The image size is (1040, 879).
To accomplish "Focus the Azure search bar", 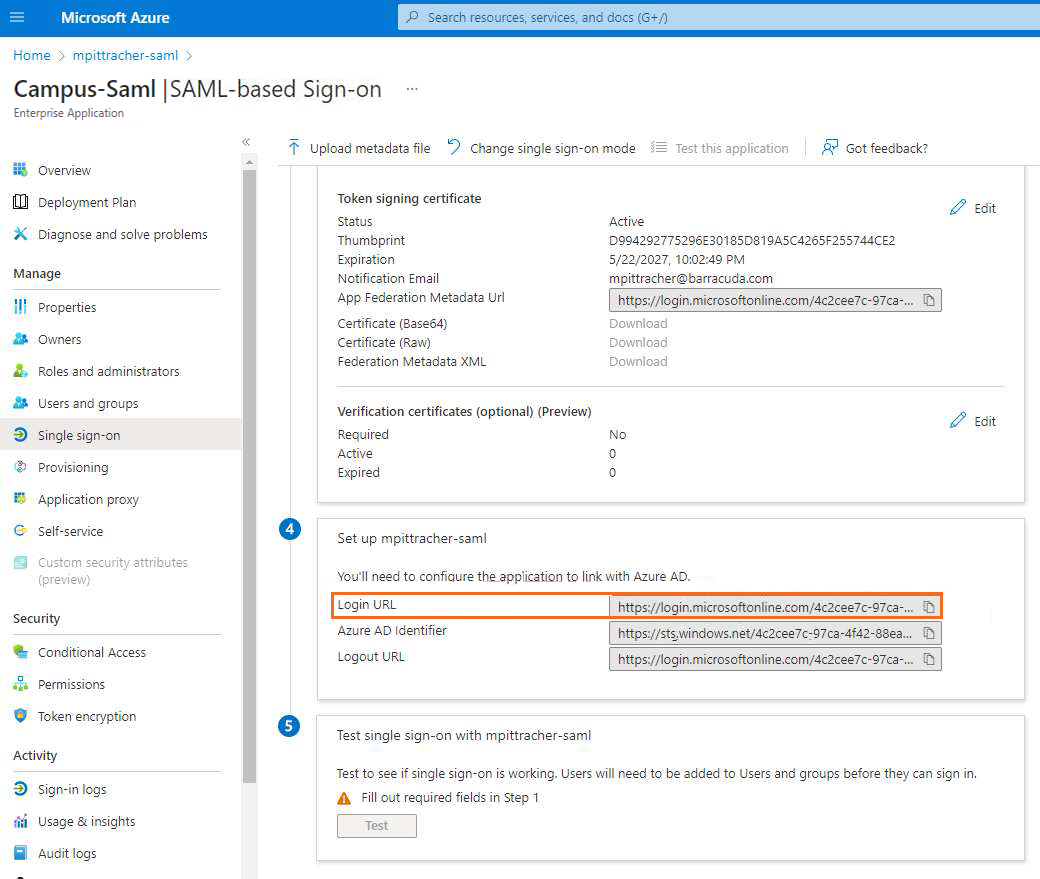I will (718, 17).
